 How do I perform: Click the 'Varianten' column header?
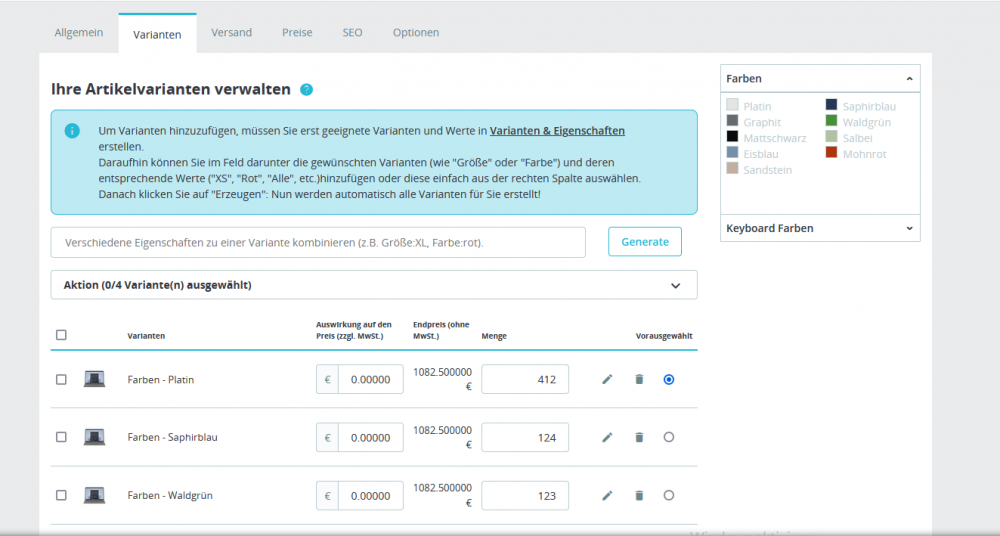(146, 336)
